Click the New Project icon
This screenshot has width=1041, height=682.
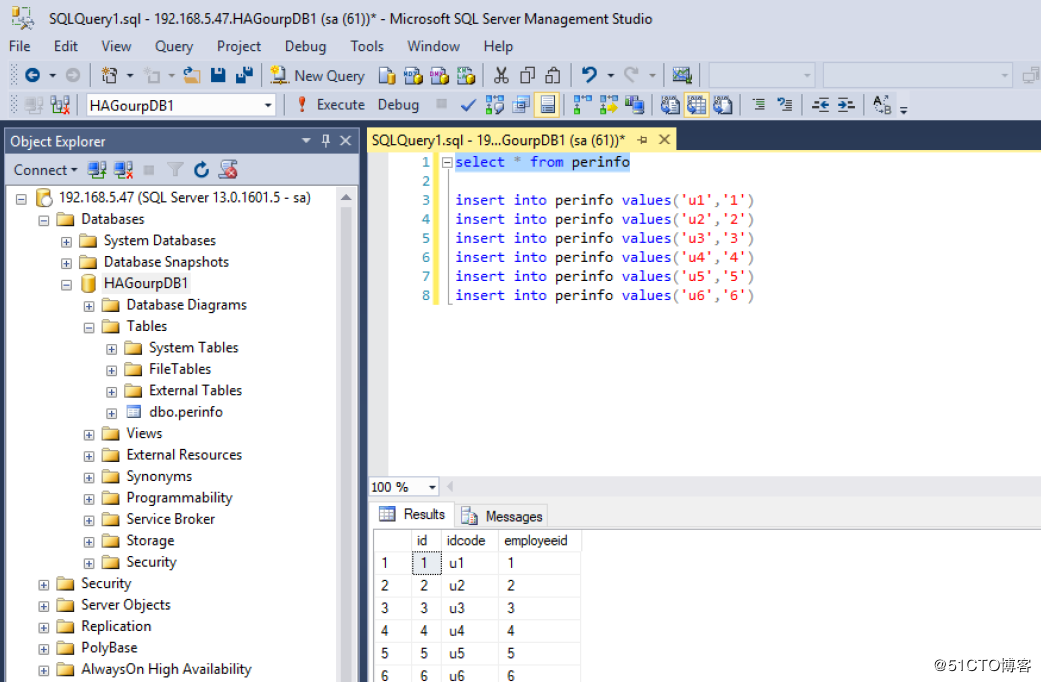coord(109,76)
